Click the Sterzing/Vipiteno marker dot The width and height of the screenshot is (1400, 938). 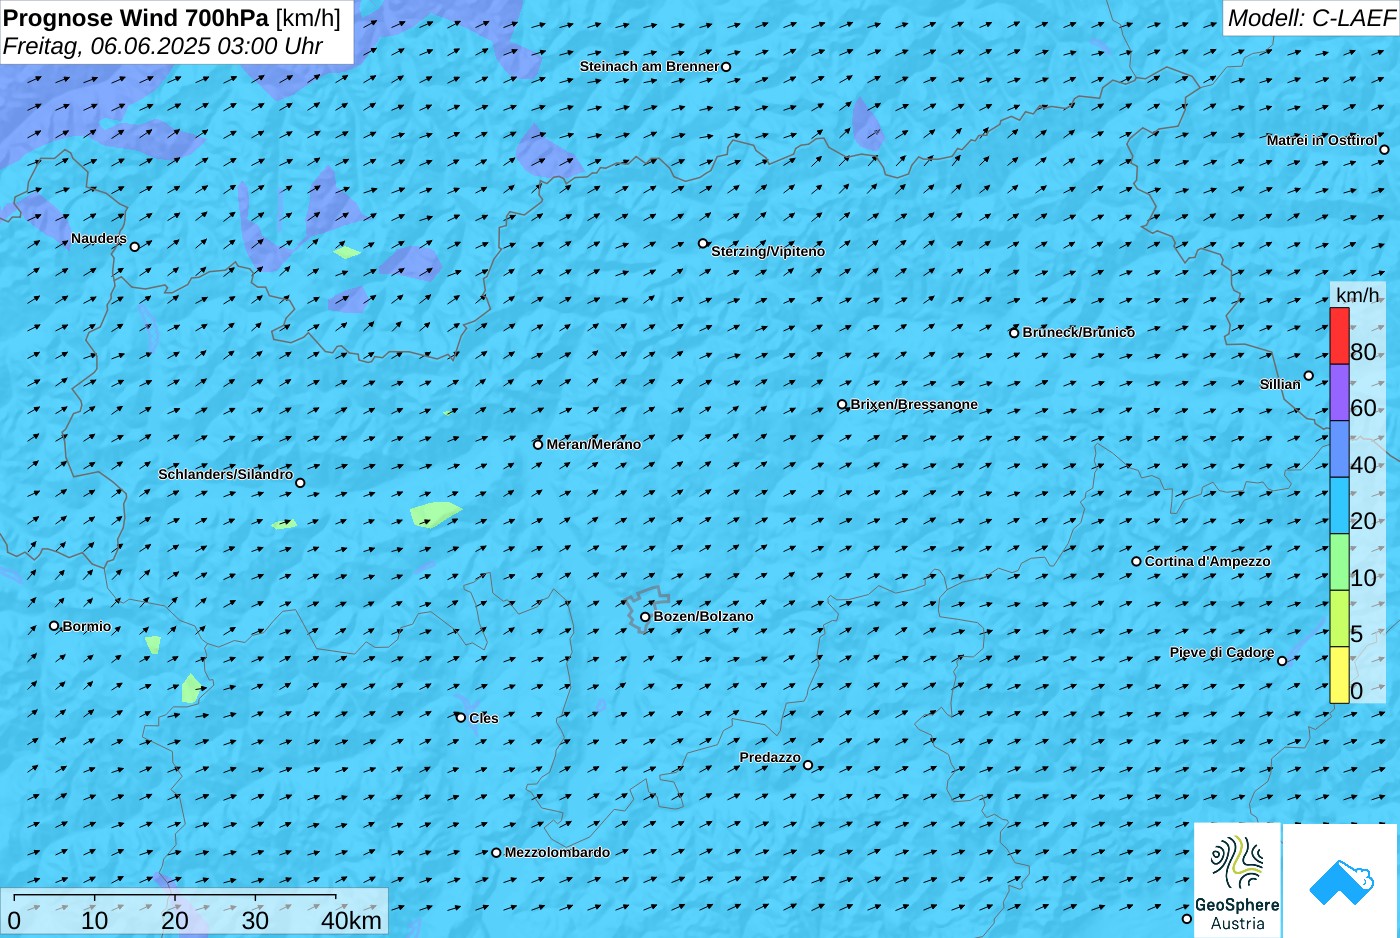(x=703, y=243)
